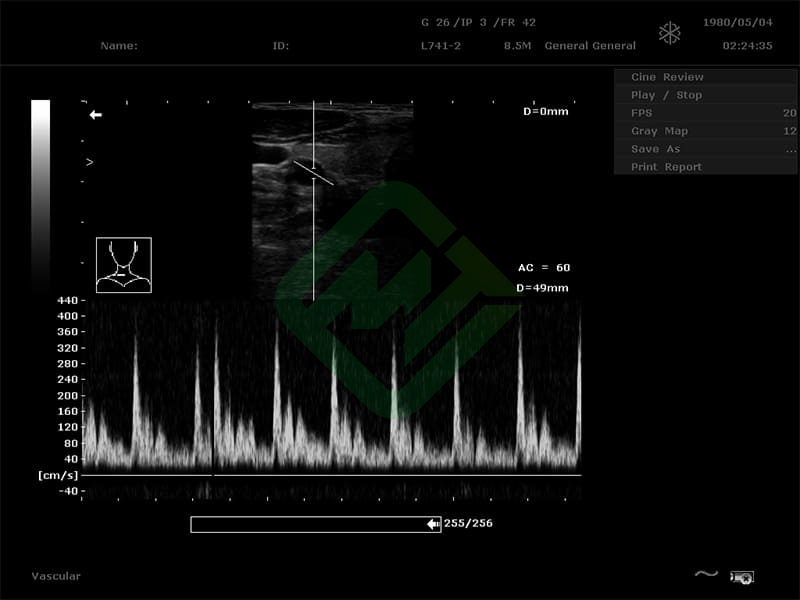Image resolution: width=800 pixels, height=600 pixels.
Task: Click the [cm/s] unit label
Action: coord(58,476)
